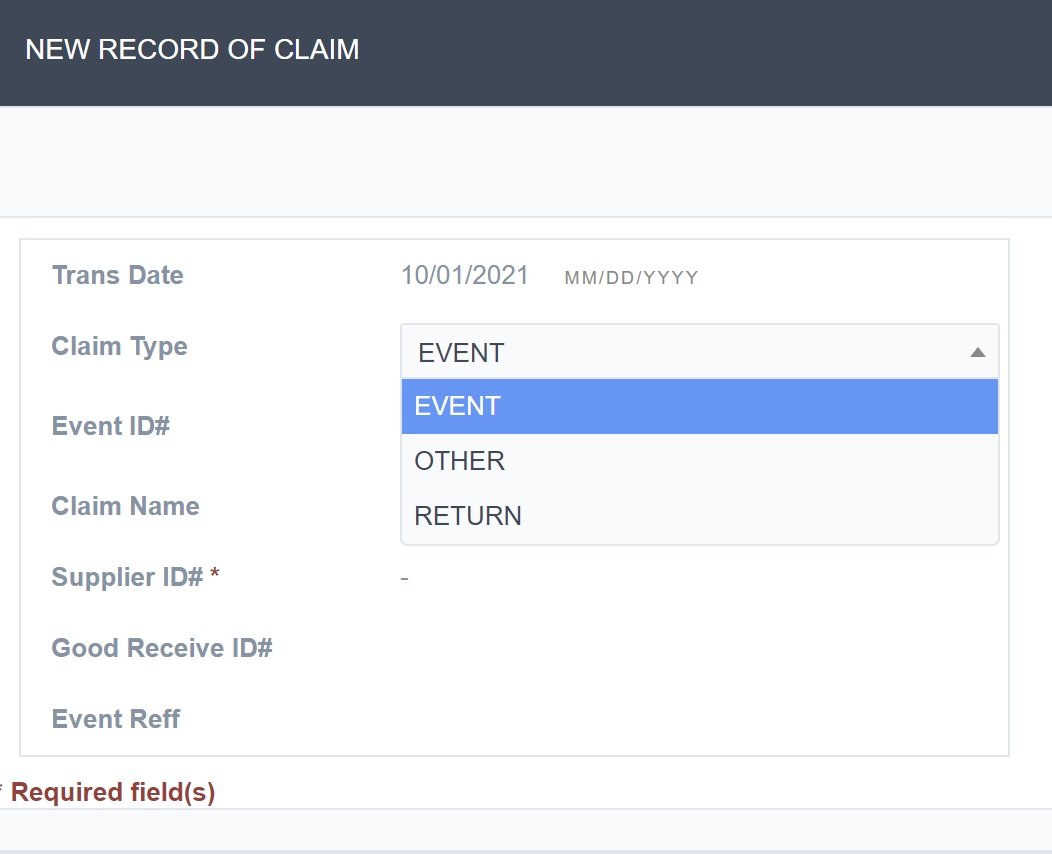Viewport: 1052px width, 854px height.
Task: Click the red asterisk next to Supplier ID#
Action: 215,577
